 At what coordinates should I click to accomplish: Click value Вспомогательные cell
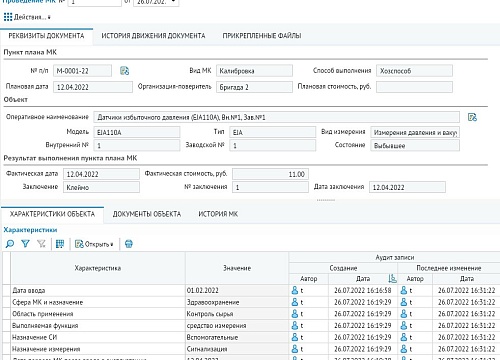click(237, 337)
